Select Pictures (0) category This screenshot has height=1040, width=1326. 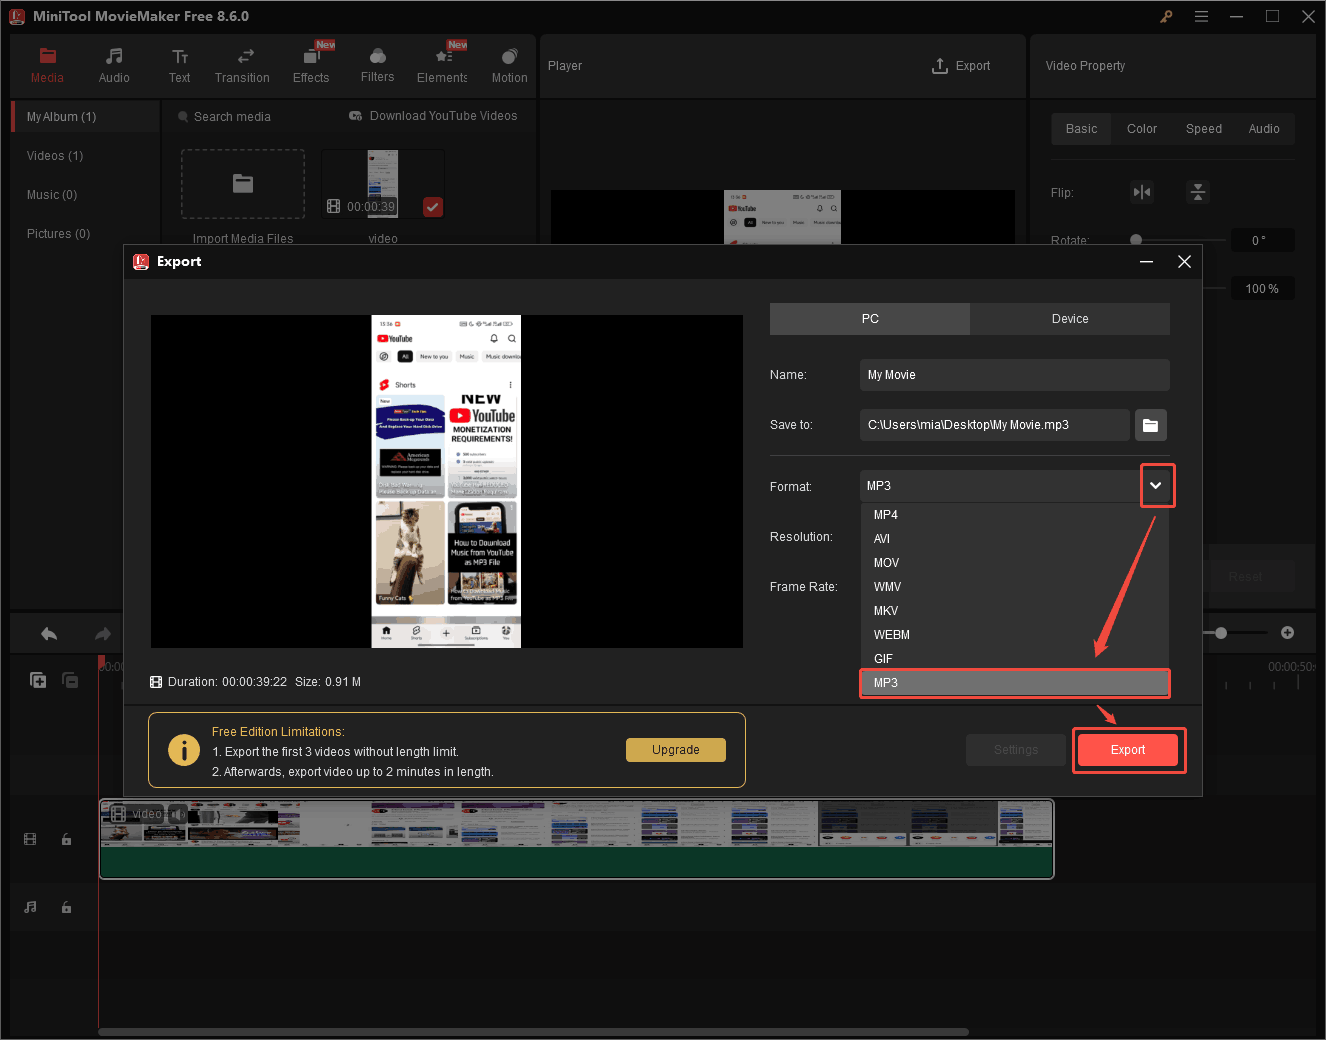pos(58,234)
